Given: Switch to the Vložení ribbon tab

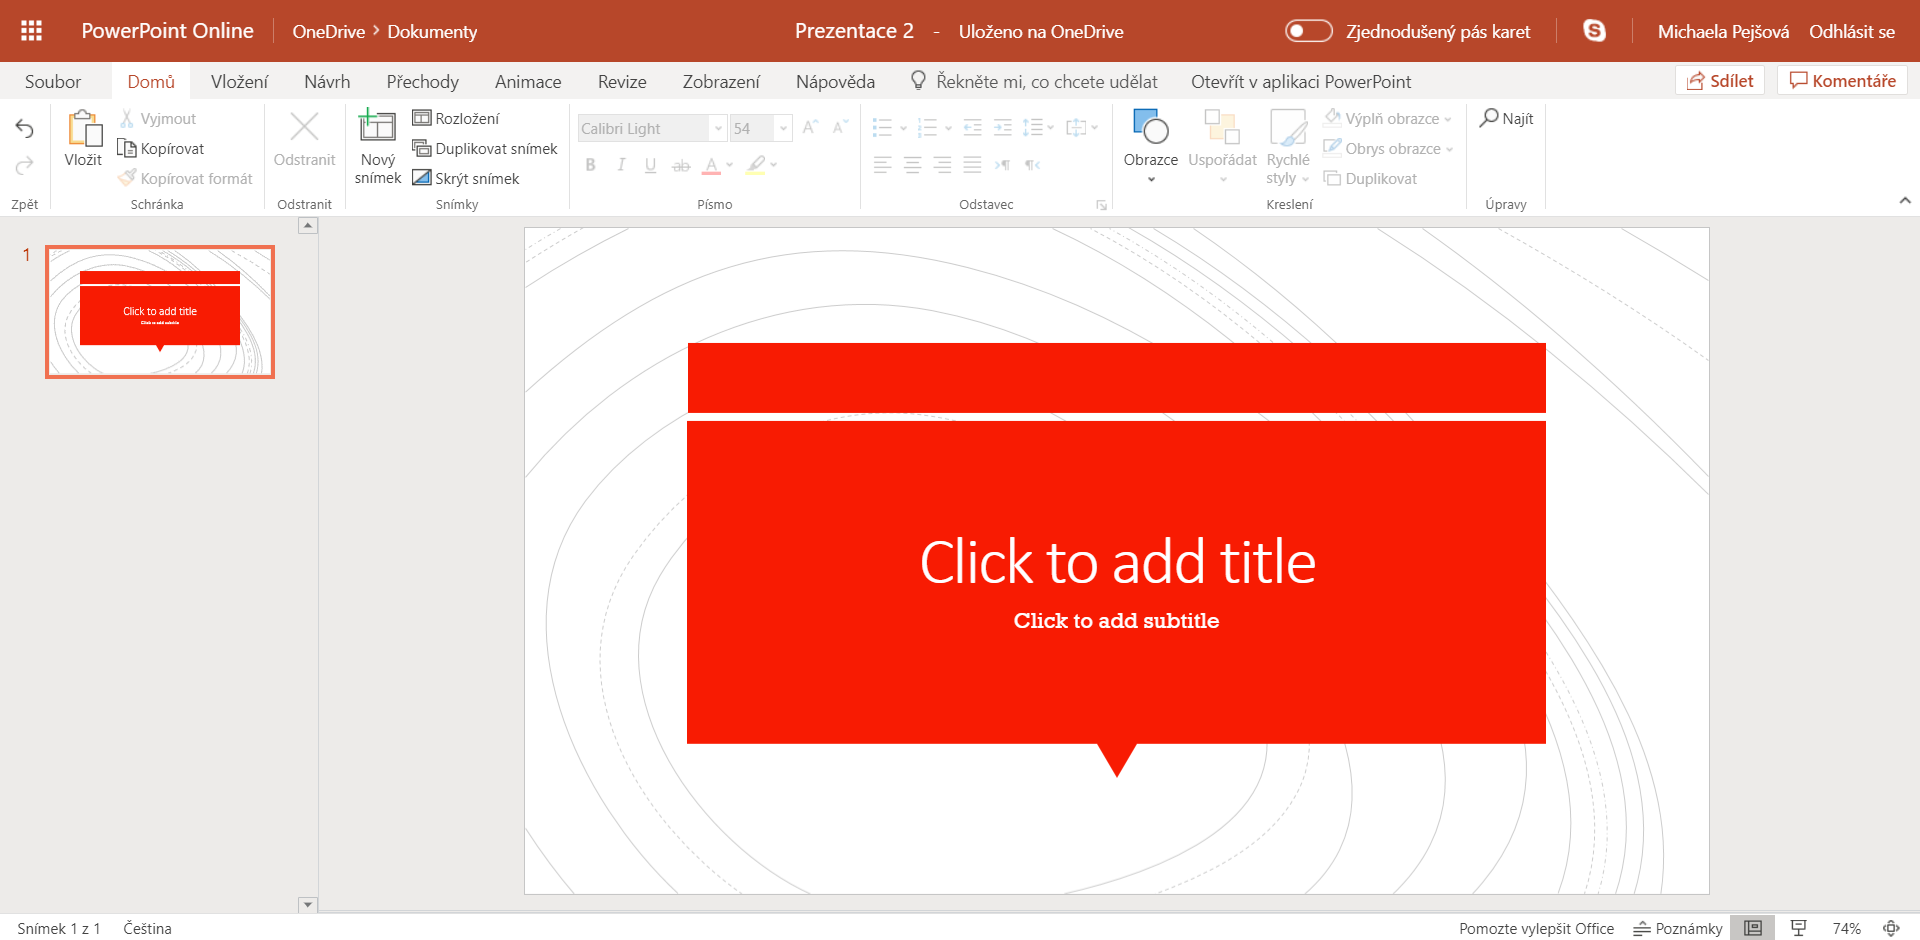Looking at the screenshot, I should coord(239,81).
